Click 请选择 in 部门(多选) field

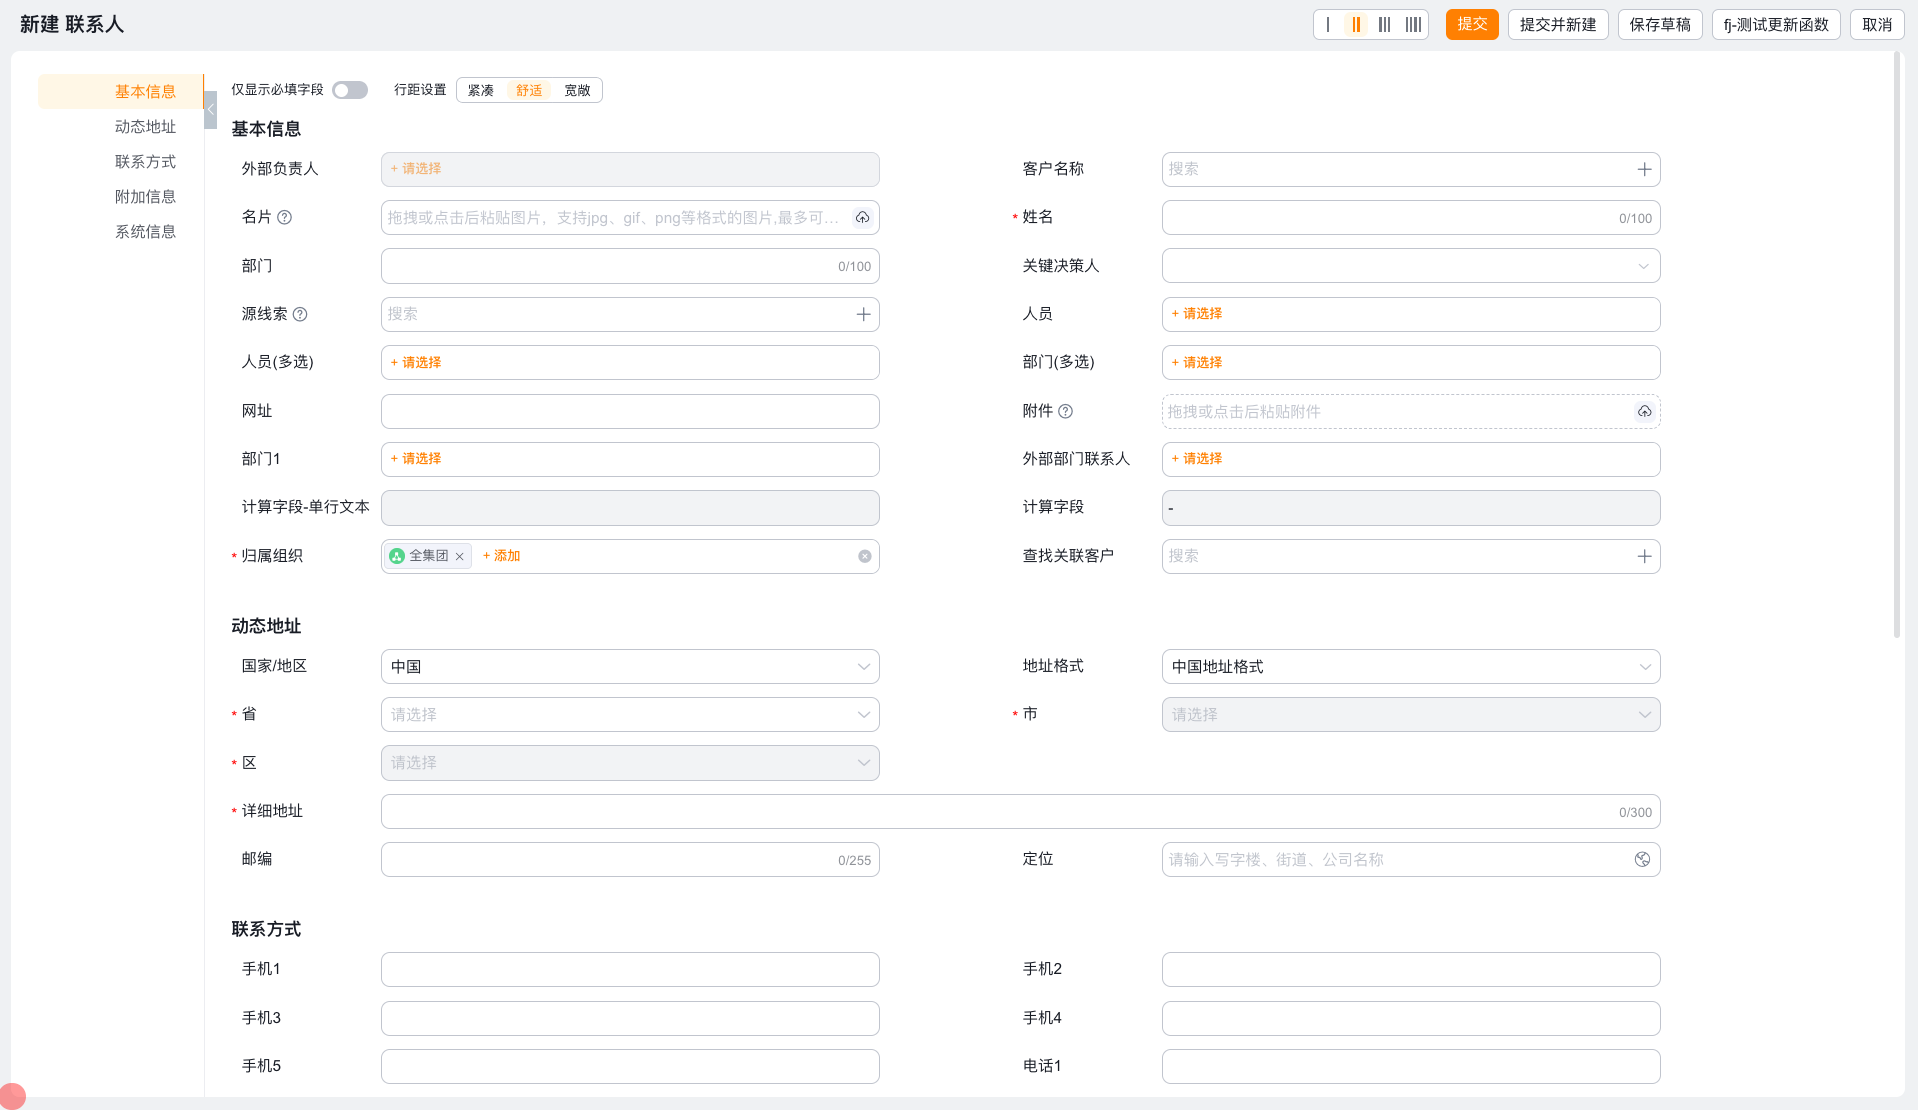[1197, 363]
